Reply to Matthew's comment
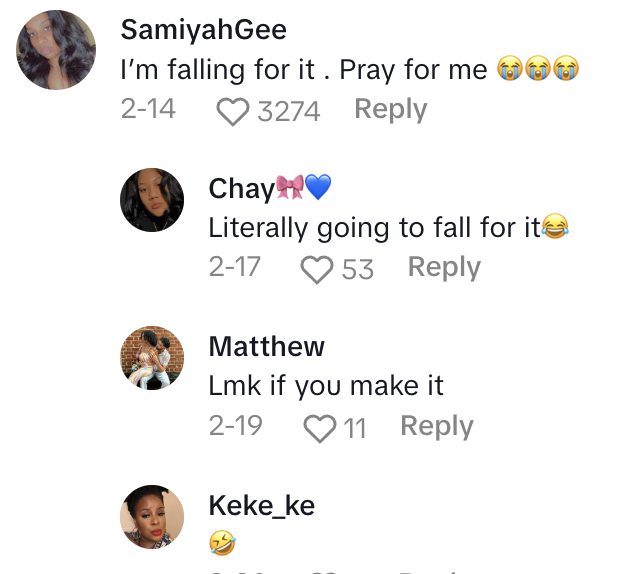 pos(436,426)
